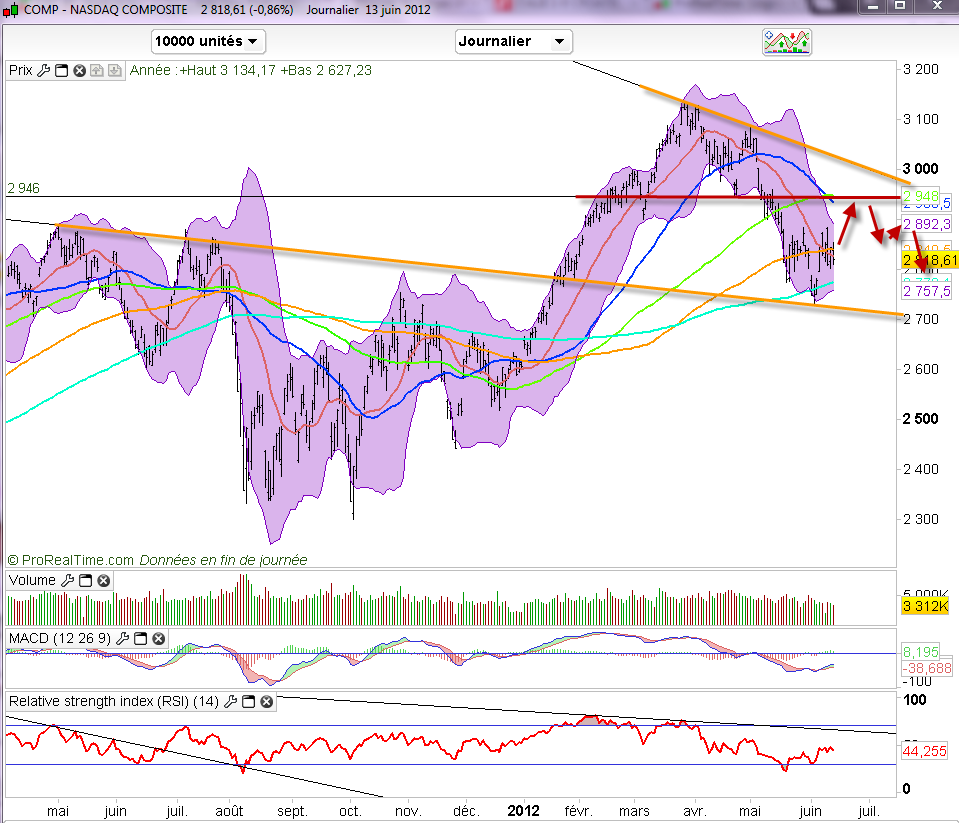The width and height of the screenshot is (959, 823).
Task: Maximize the Prix chart panel
Action: coord(61,71)
